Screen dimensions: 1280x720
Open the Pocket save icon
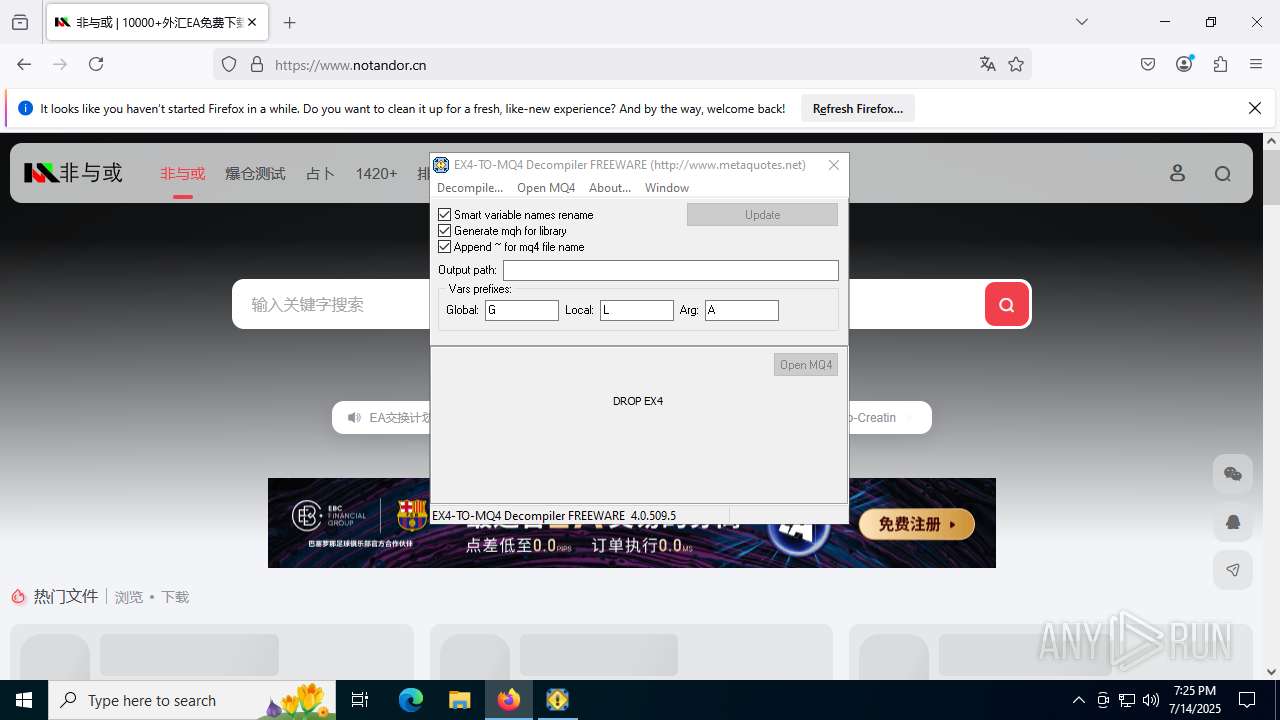[x=1148, y=64]
